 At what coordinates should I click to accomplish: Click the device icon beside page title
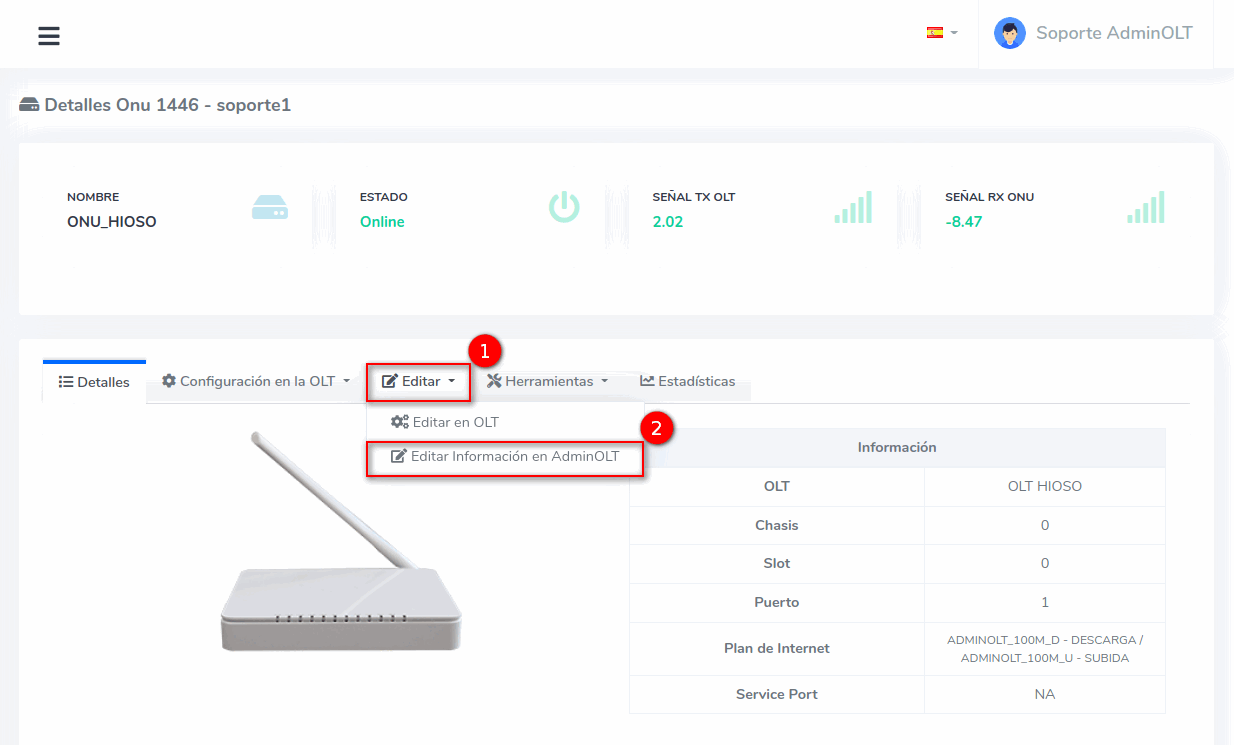pyautogui.click(x=29, y=105)
